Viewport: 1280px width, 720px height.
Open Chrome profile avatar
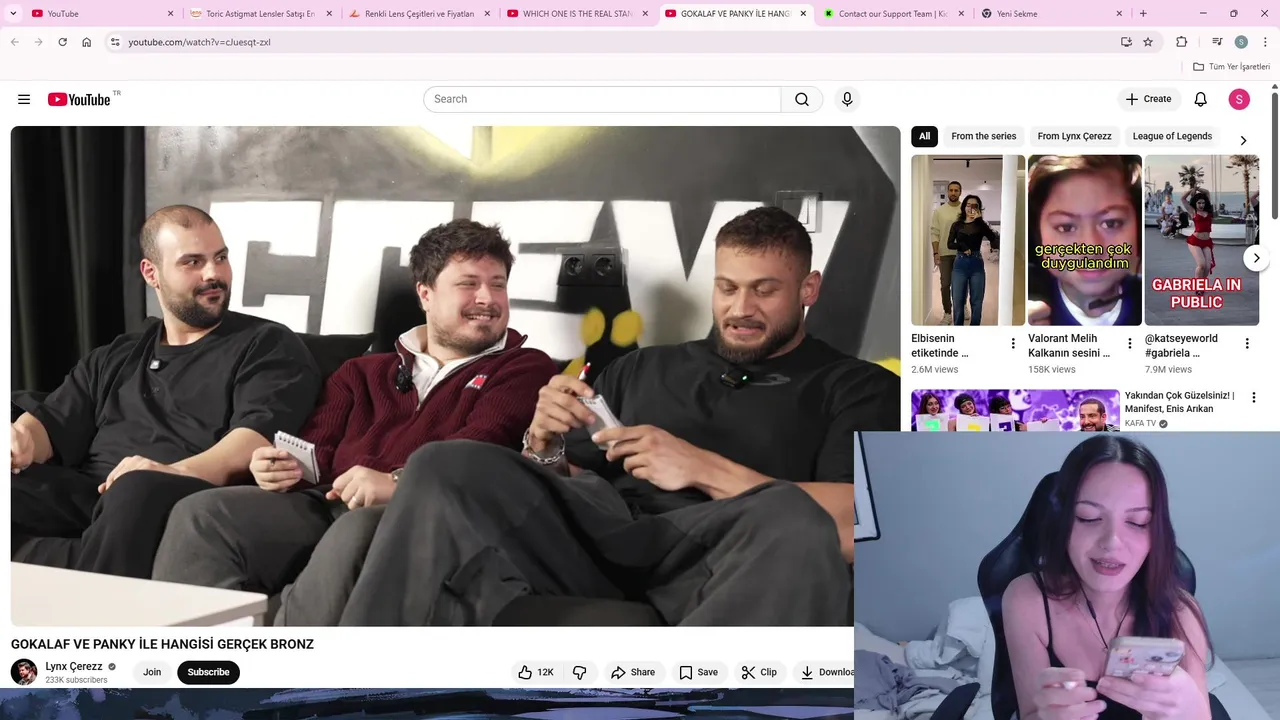(1241, 42)
